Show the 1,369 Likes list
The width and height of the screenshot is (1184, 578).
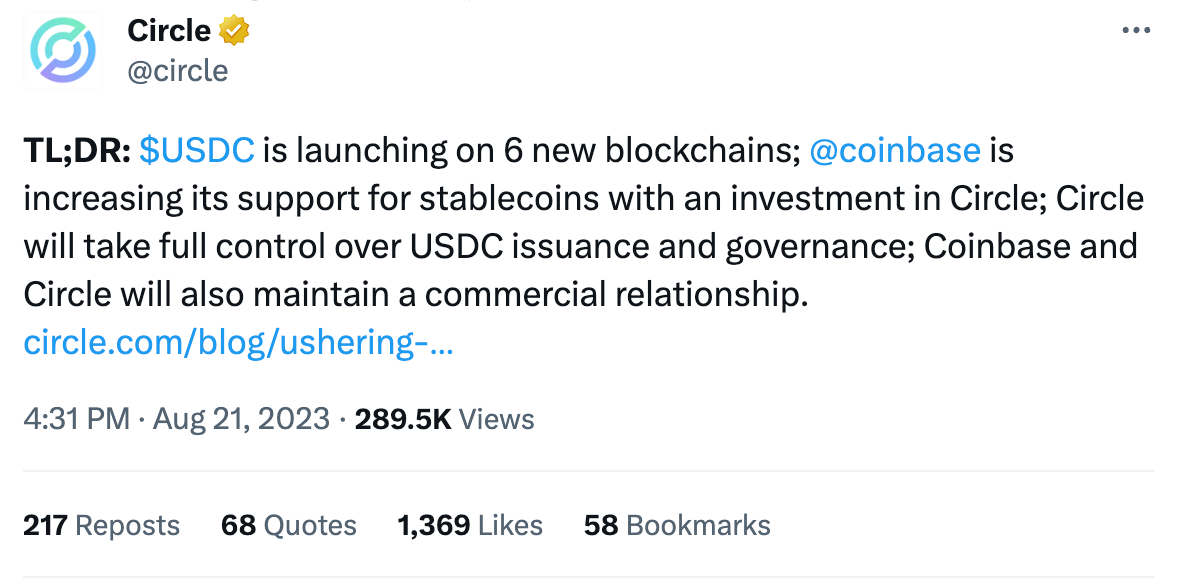pyautogui.click(x=470, y=525)
